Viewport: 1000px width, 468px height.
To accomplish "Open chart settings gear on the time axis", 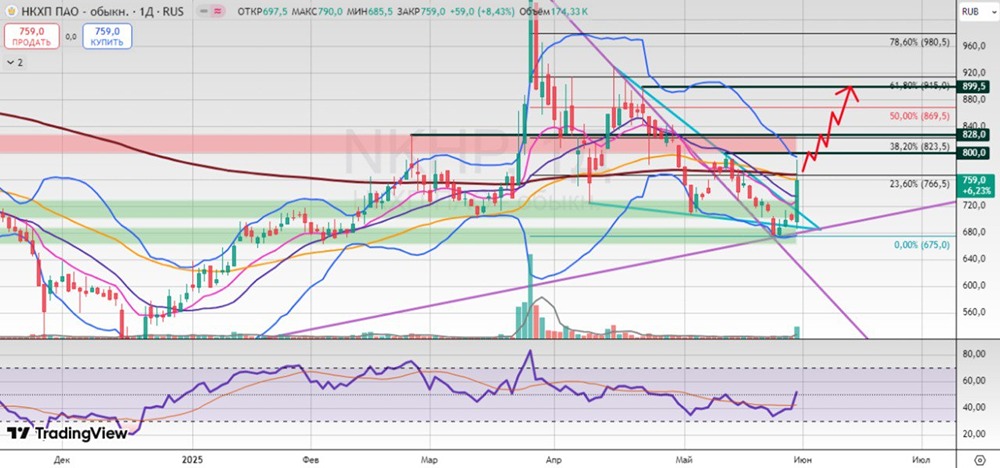I will click(980, 460).
